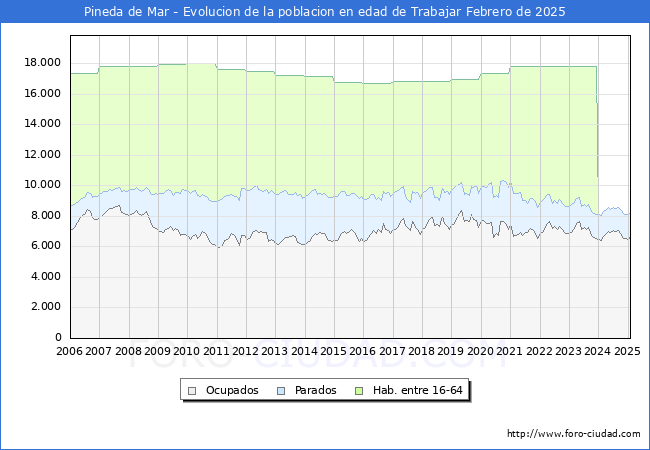Click the 2008 x-axis year label
This screenshot has width=650, height=450.
tap(129, 351)
